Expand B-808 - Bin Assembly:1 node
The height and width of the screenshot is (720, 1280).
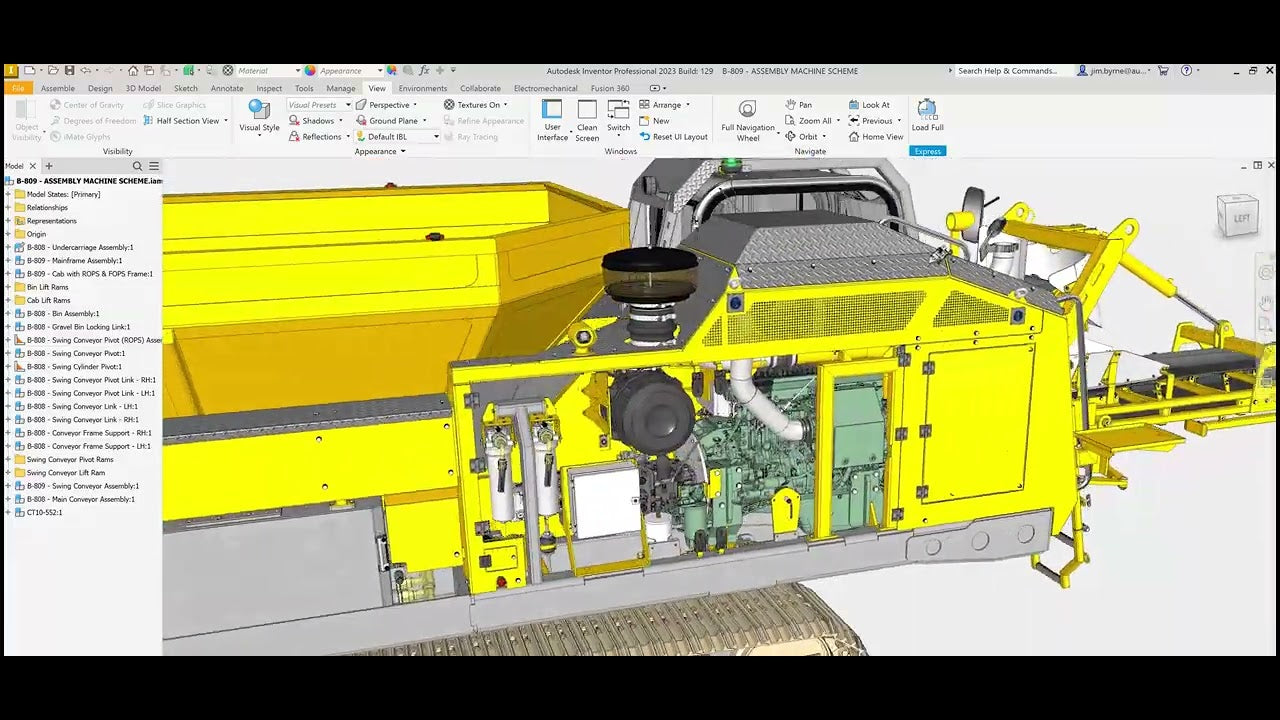tap(8, 313)
